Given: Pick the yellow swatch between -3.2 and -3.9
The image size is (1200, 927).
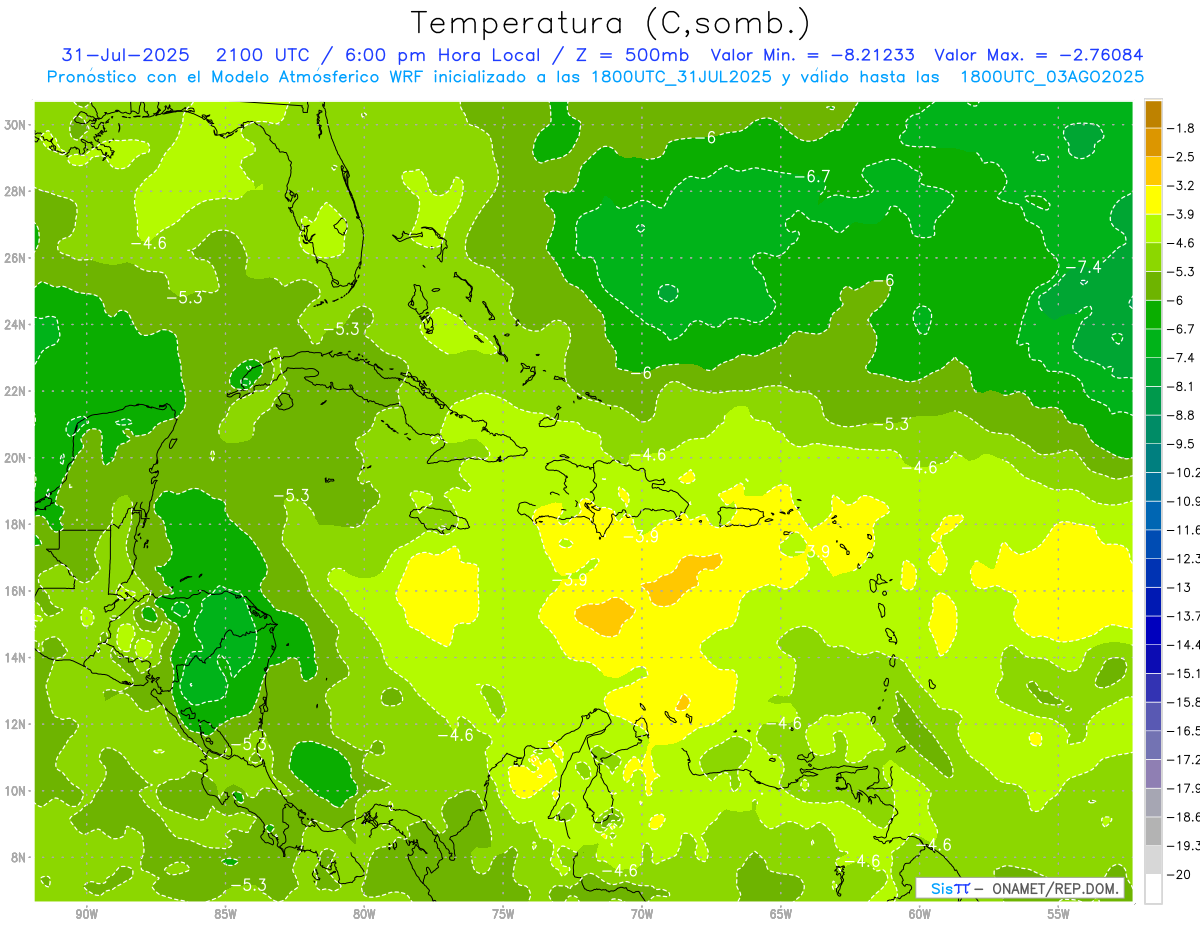Looking at the screenshot, I should [x=1153, y=200].
